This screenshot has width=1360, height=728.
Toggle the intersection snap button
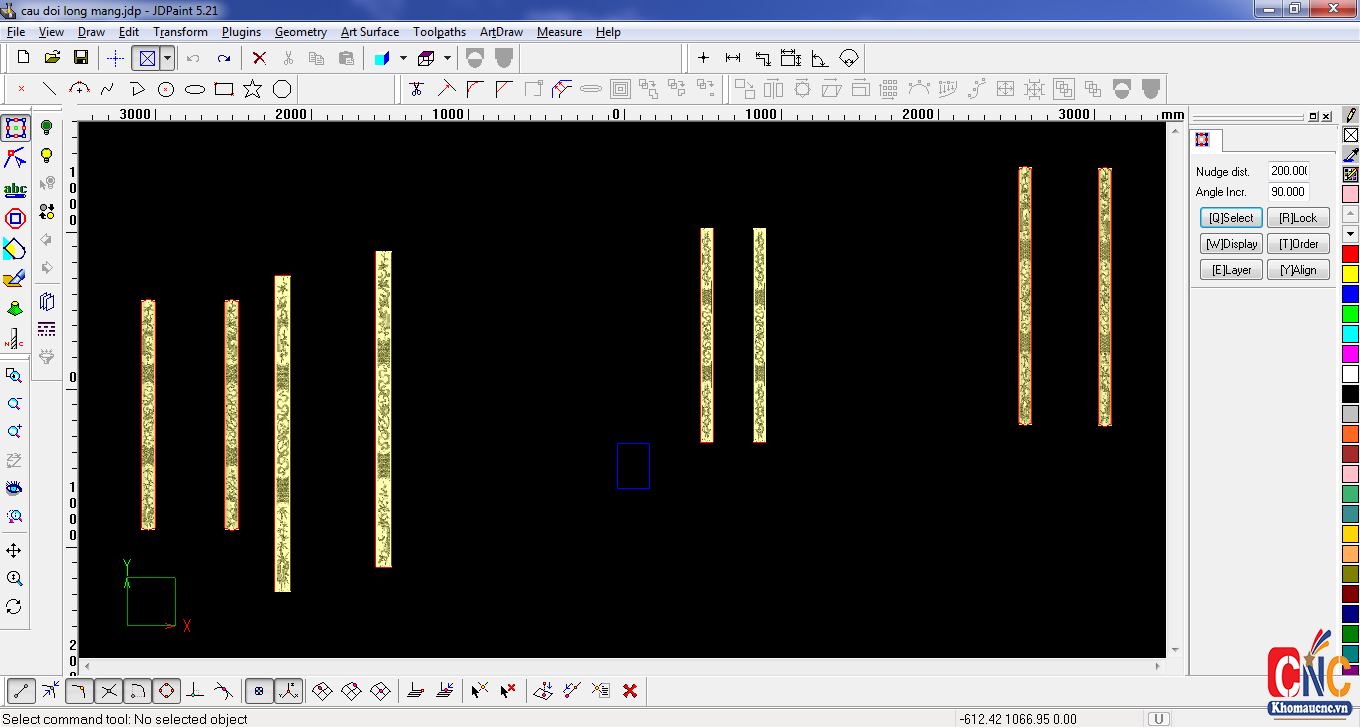[x=109, y=690]
